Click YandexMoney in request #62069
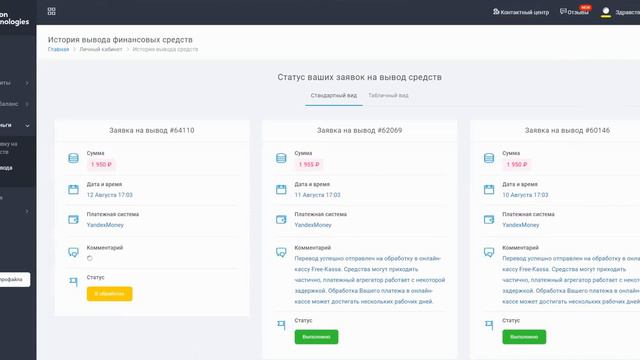640x360 pixels. tap(313, 225)
